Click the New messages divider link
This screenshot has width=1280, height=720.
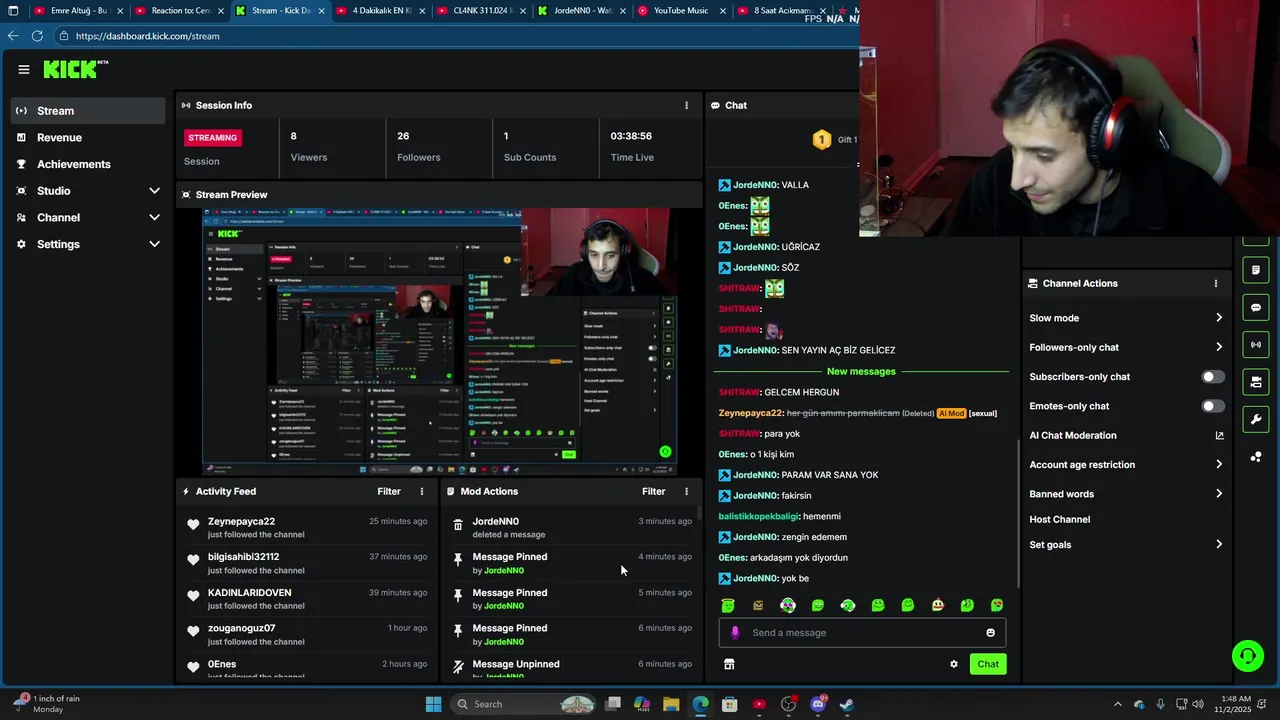coord(861,372)
